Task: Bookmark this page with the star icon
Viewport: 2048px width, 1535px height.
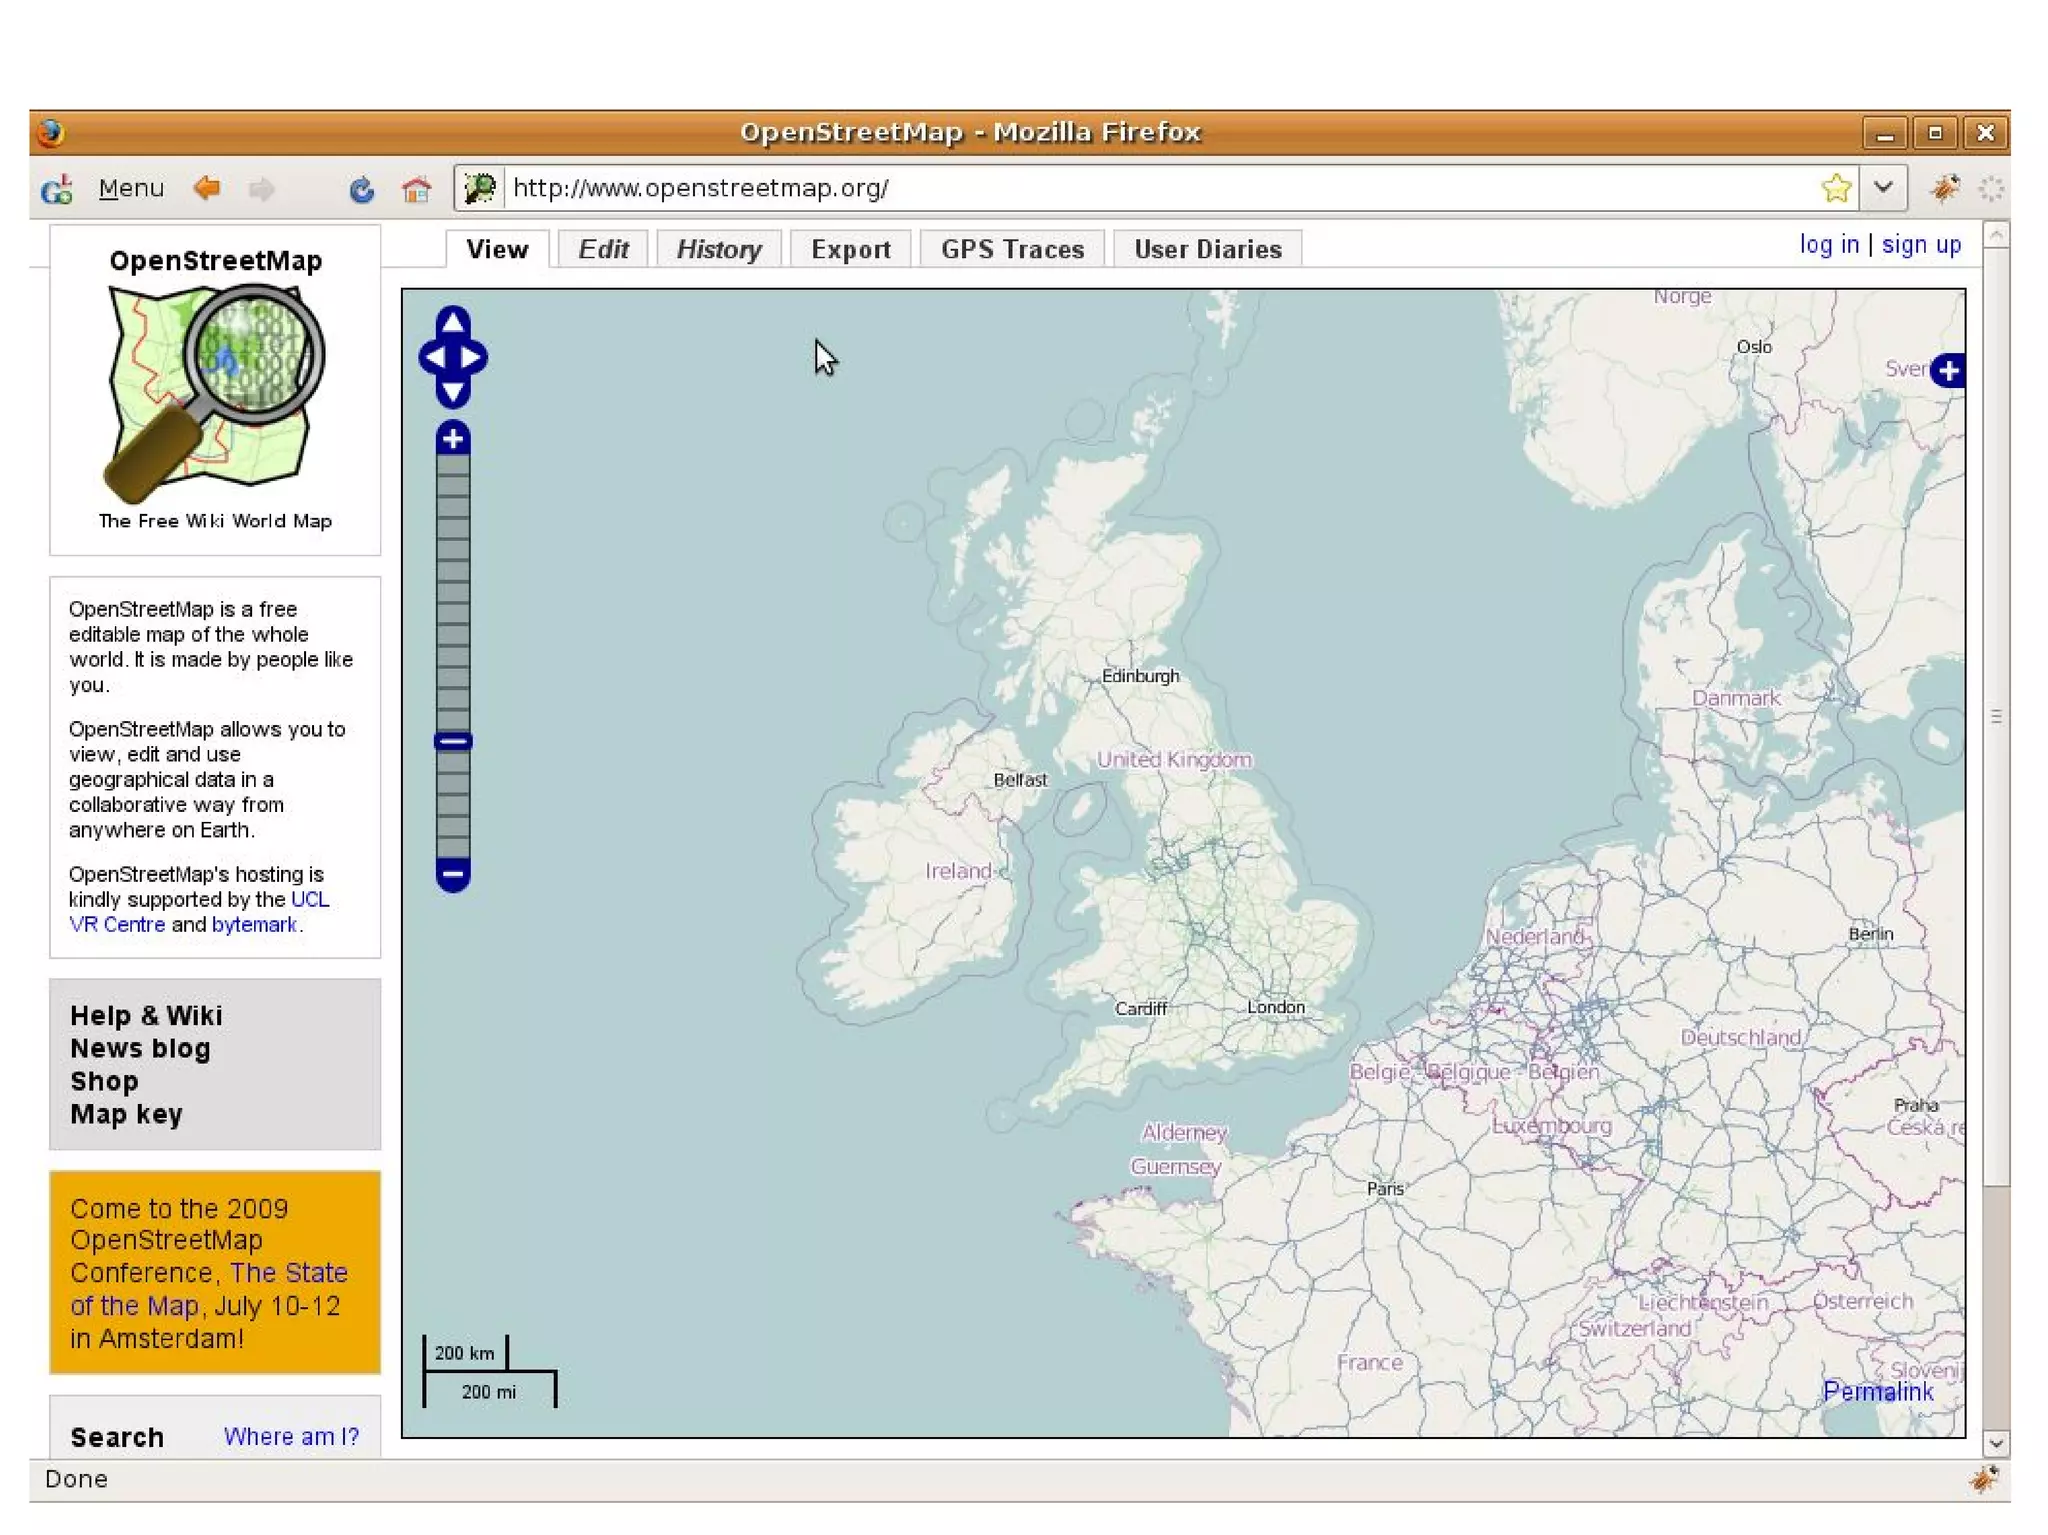Action: point(1836,188)
